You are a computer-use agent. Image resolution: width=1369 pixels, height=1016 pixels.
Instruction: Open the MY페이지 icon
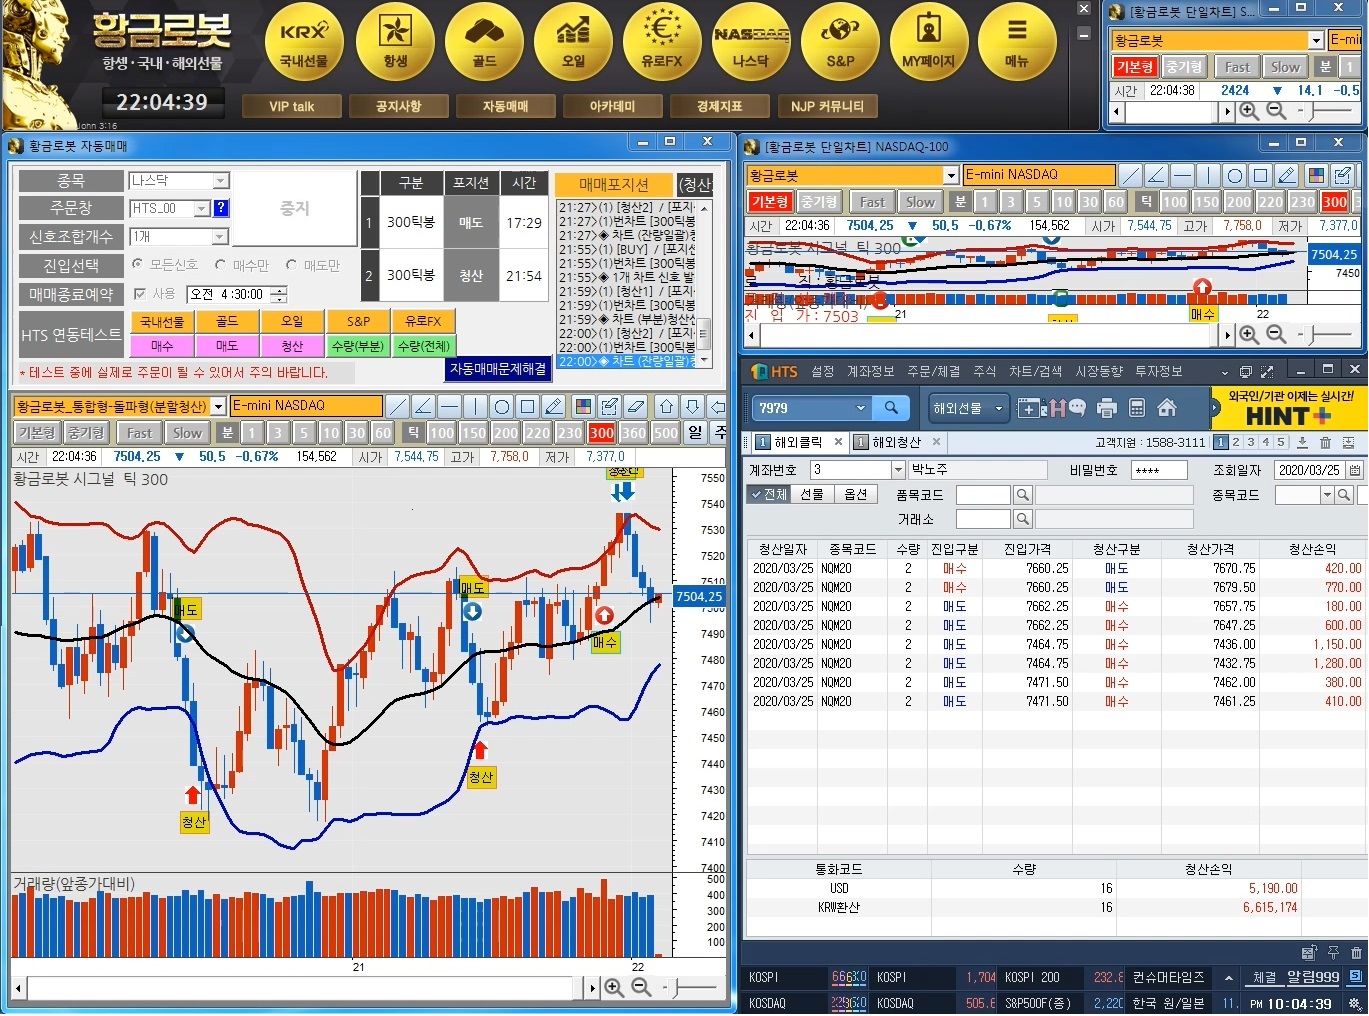tap(929, 41)
